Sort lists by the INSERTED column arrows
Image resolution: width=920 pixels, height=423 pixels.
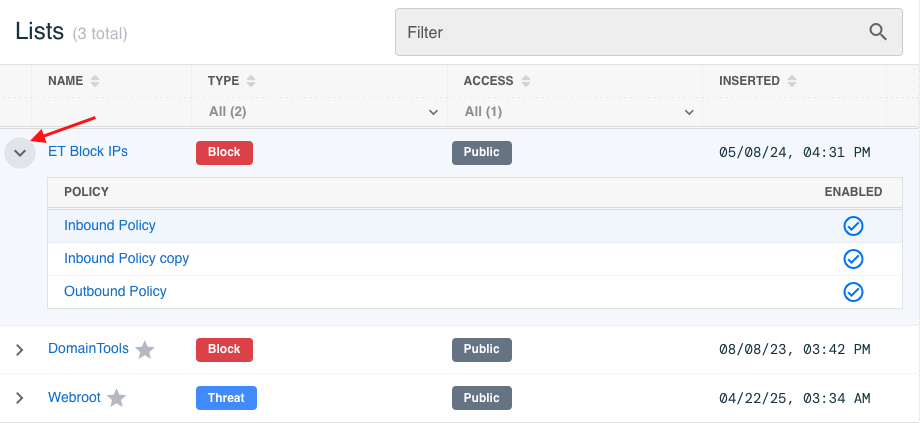click(x=794, y=81)
